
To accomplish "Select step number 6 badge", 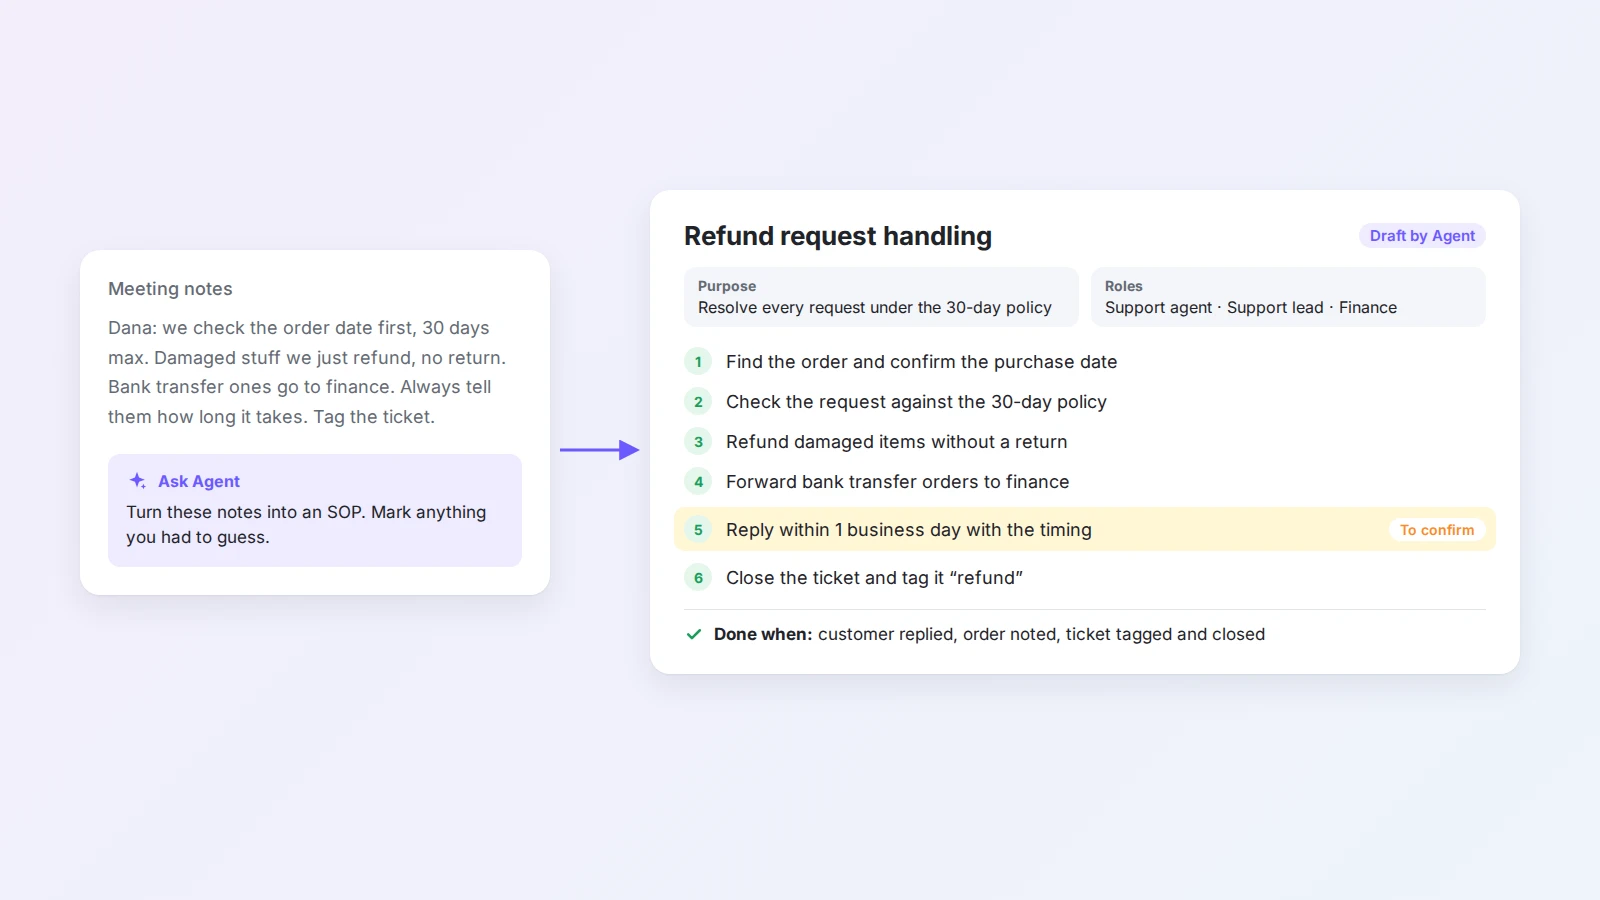I will tap(698, 578).
